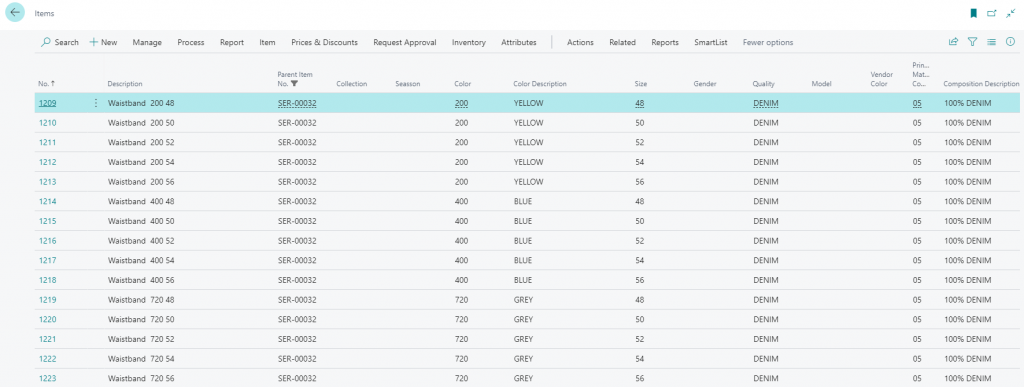
Task: Select Waistband 200 52 description cell
Action: pos(141,142)
